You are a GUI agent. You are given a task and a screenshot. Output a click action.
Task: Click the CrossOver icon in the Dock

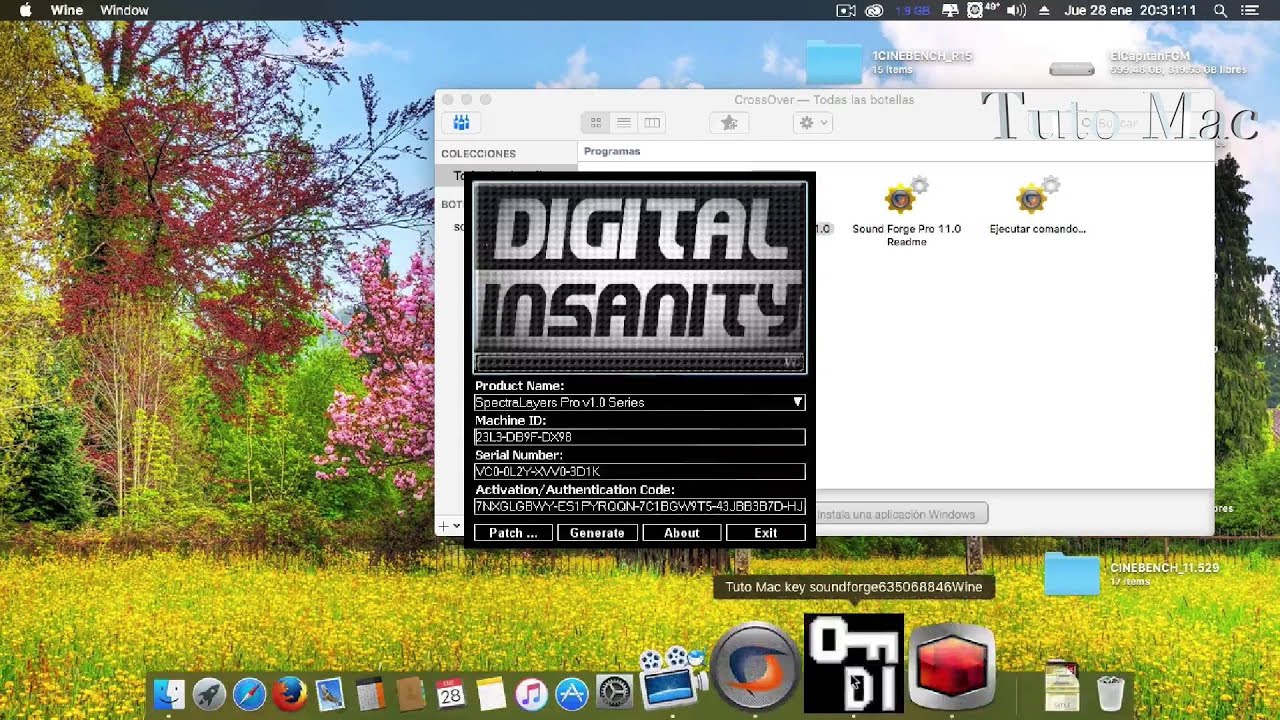(x=756, y=667)
